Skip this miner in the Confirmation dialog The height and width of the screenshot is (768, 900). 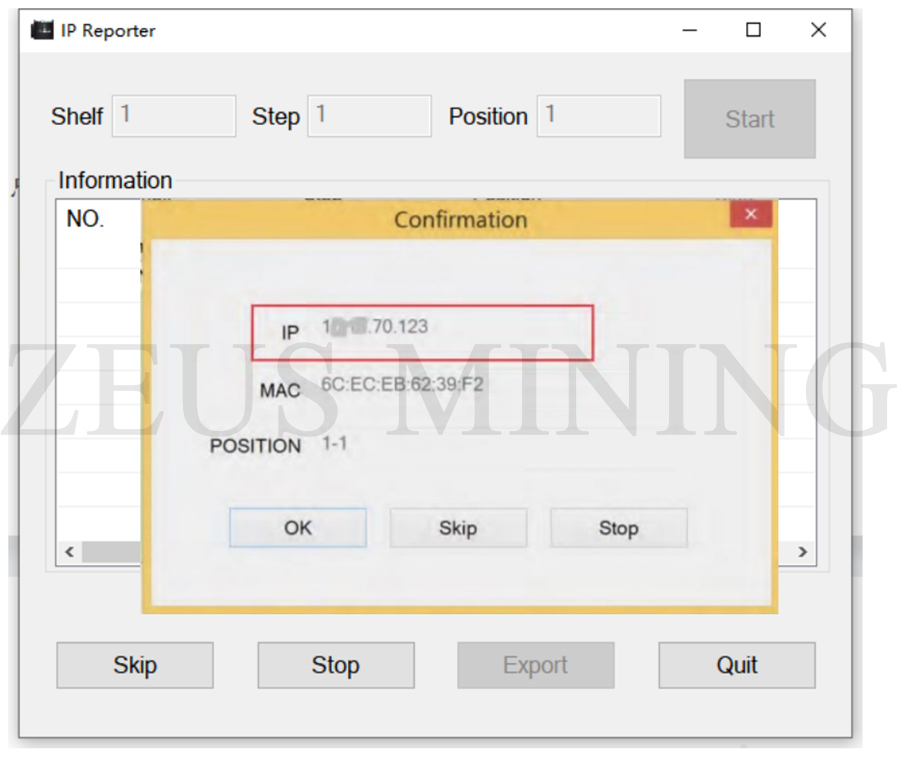pos(458,528)
